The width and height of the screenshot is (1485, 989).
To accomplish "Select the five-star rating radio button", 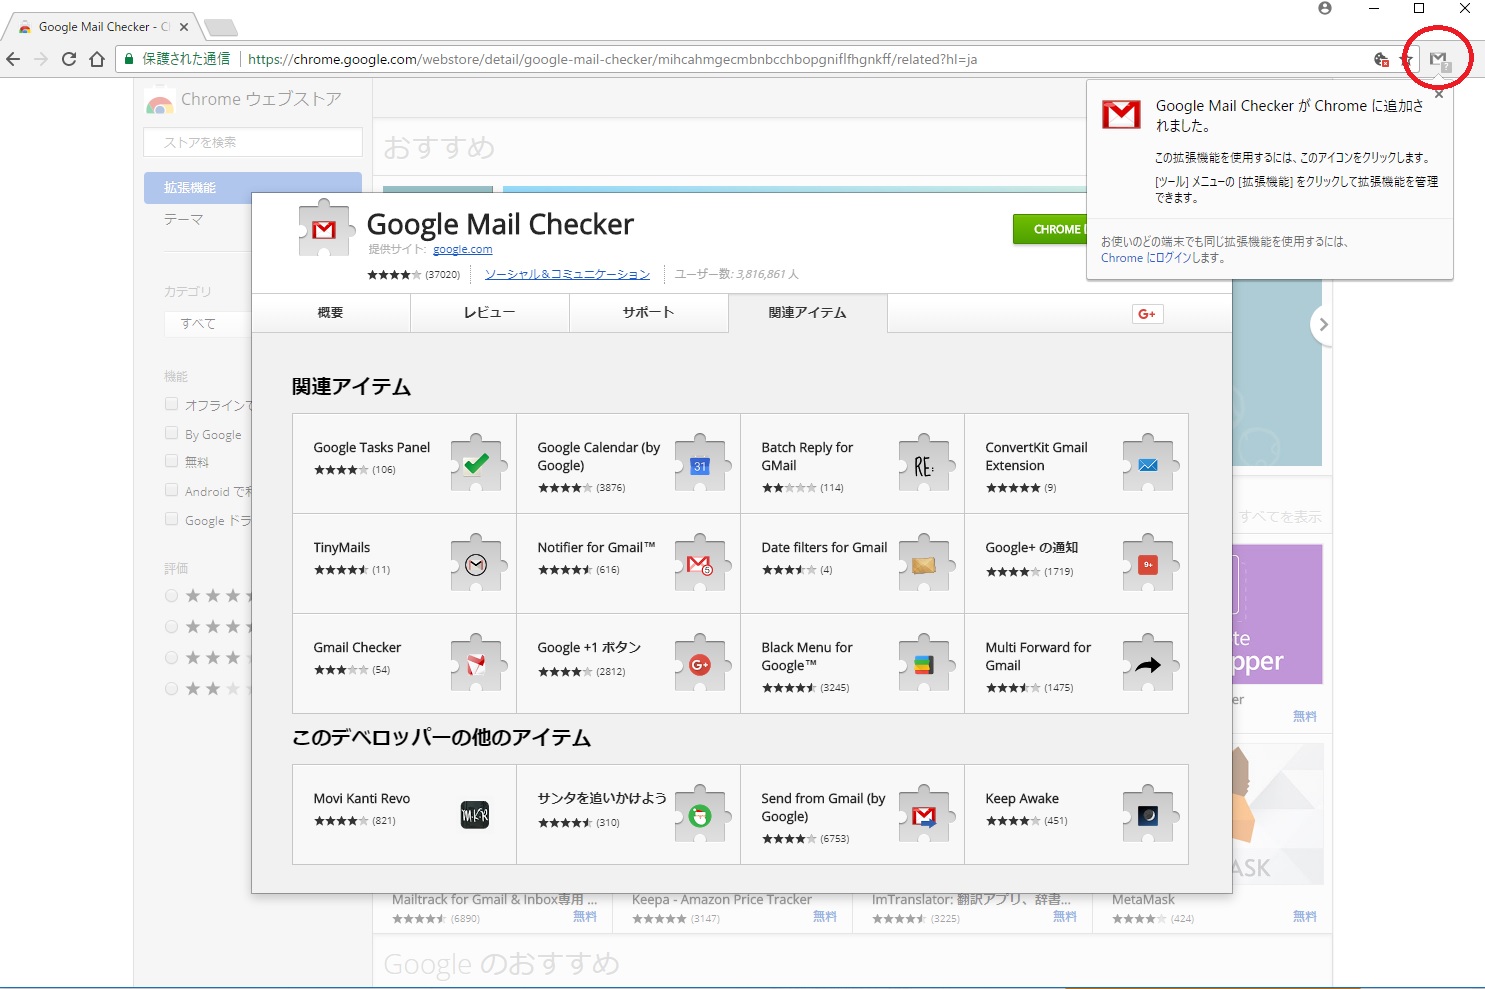I will pyautogui.click(x=171, y=596).
